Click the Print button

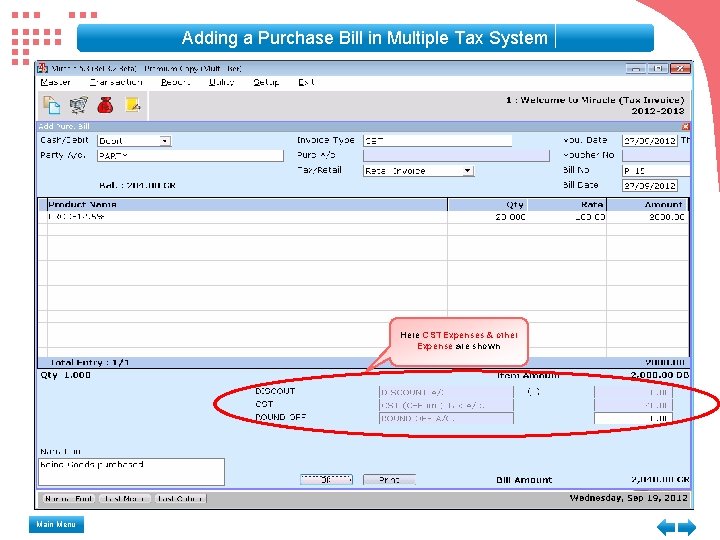tap(389, 480)
